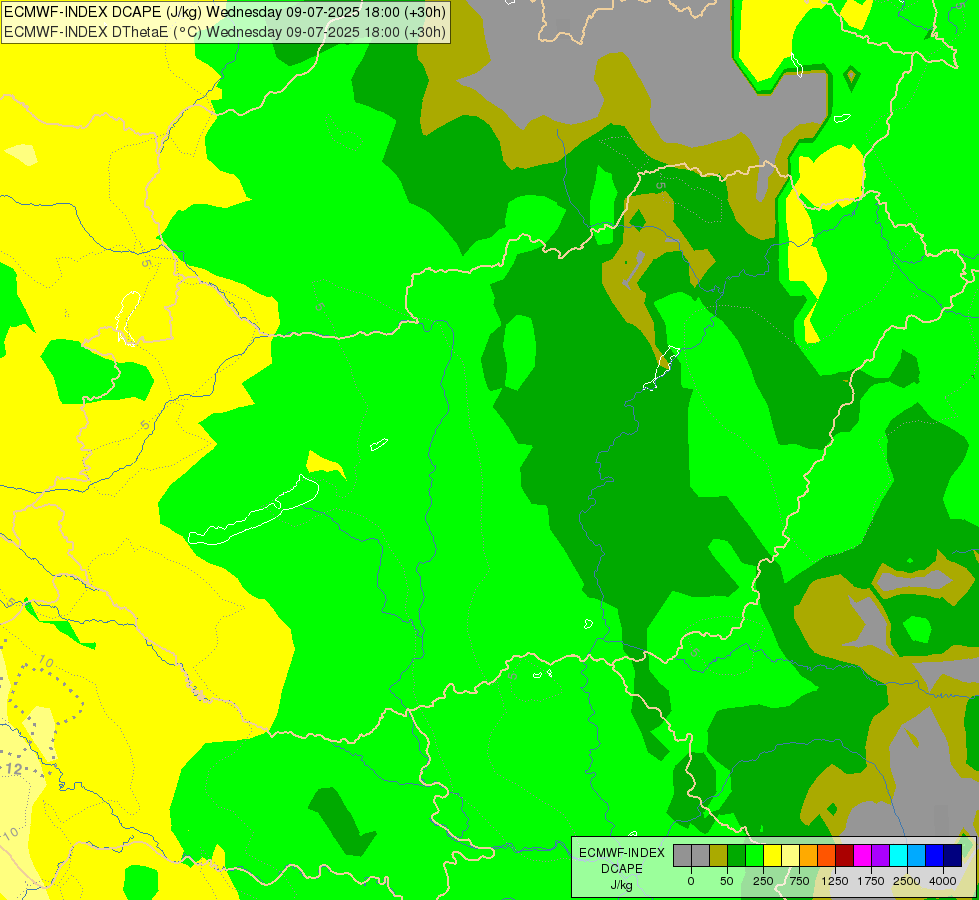The width and height of the screenshot is (979, 900).
Task: Click the navy legend swatch
Action: click(x=953, y=855)
